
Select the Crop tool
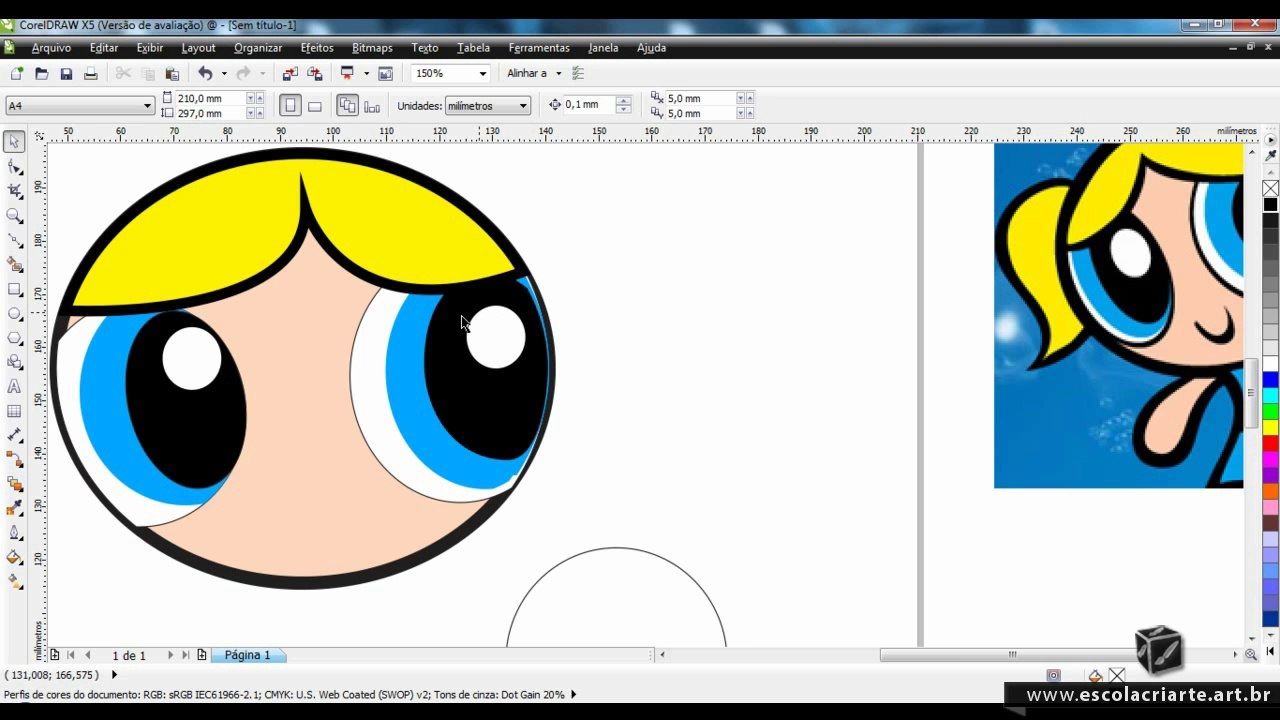[x=15, y=191]
